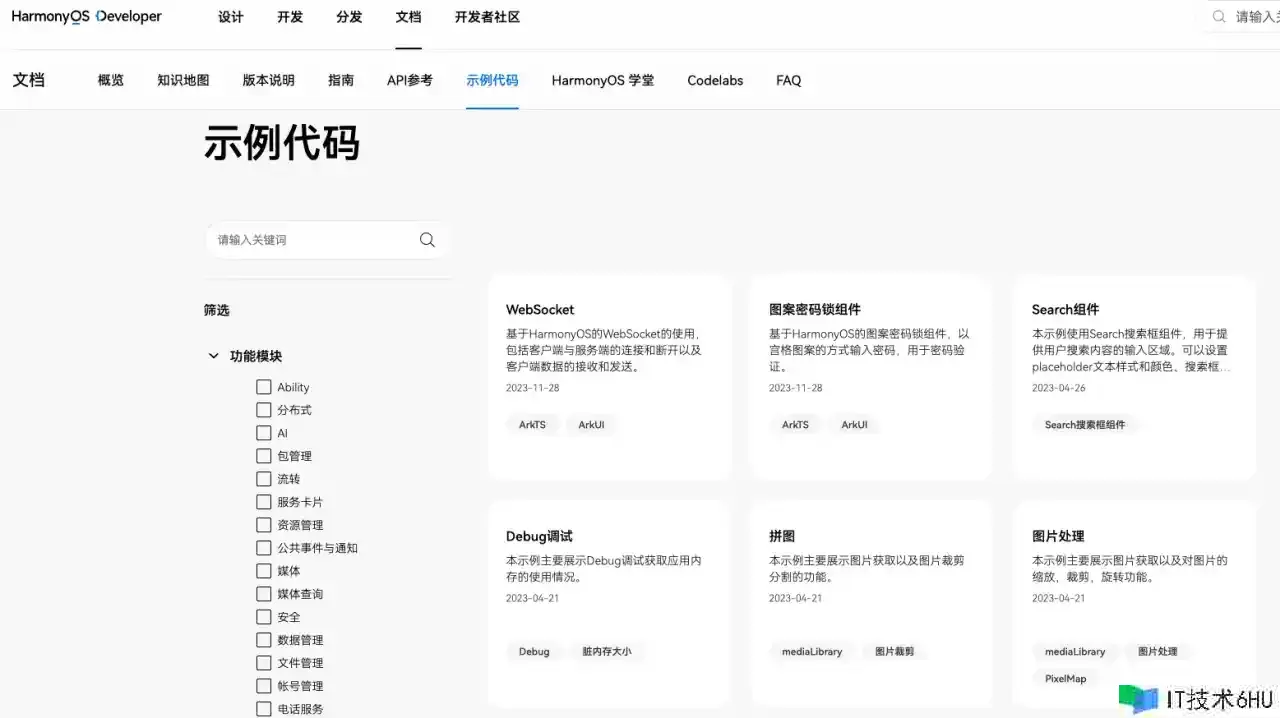Open the FAQ tab
This screenshot has height=718, width=1280.
click(x=789, y=80)
